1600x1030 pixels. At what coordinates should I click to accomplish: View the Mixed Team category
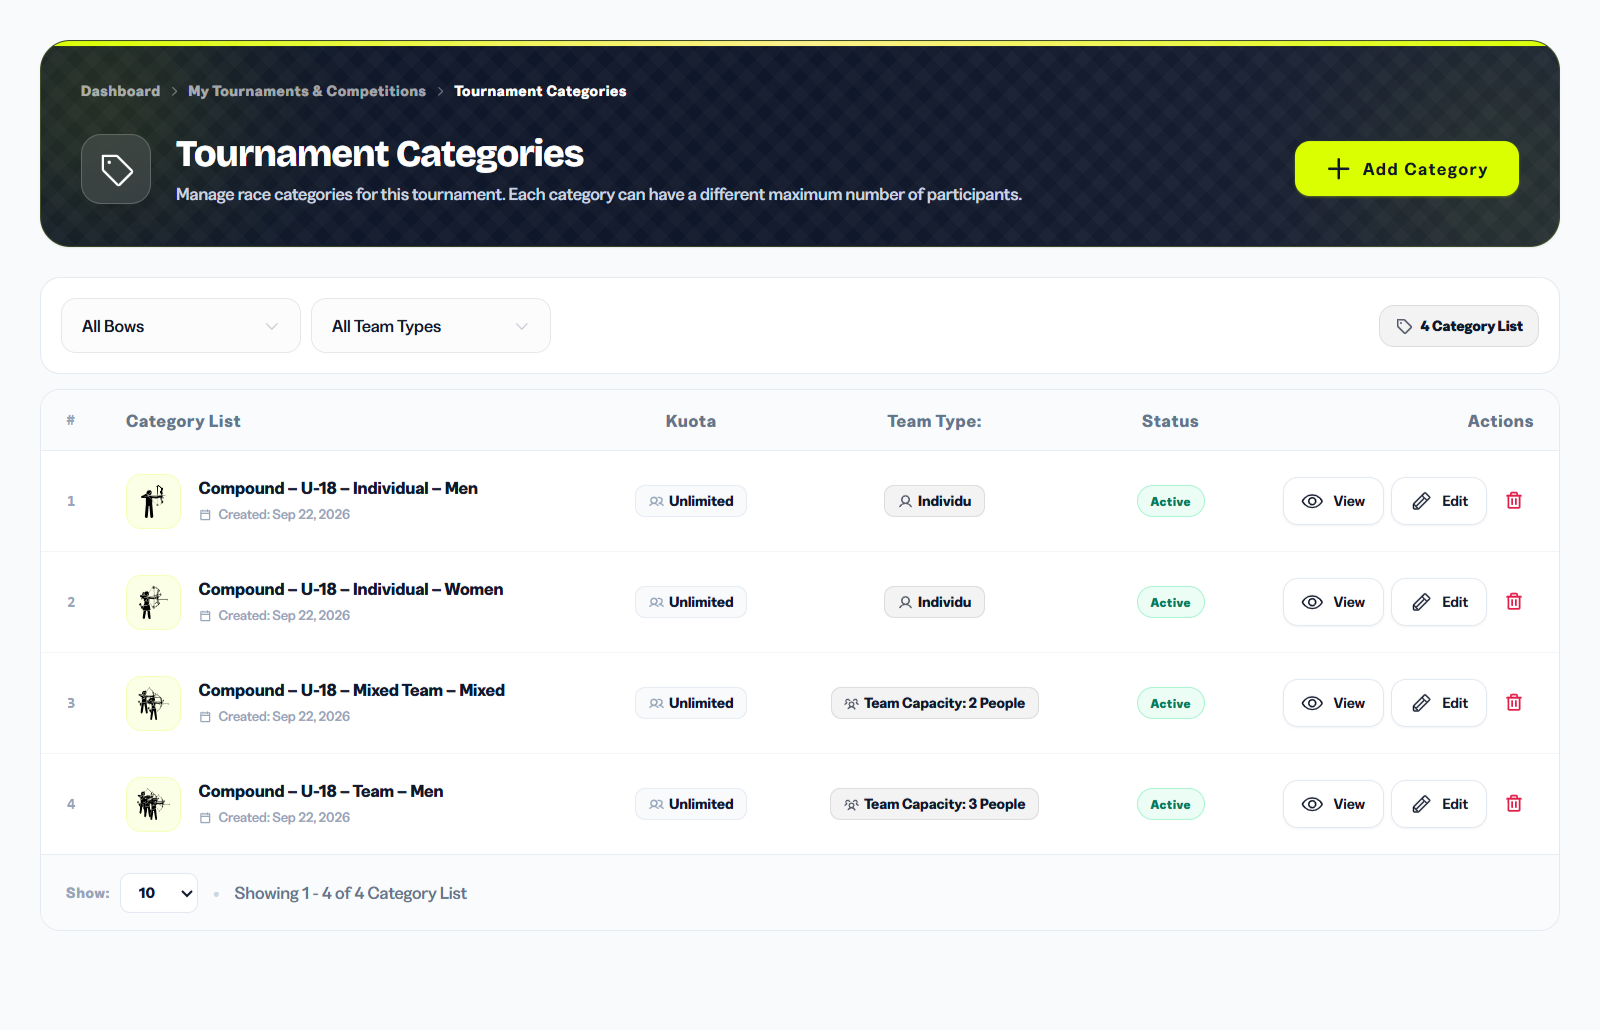pos(1333,703)
